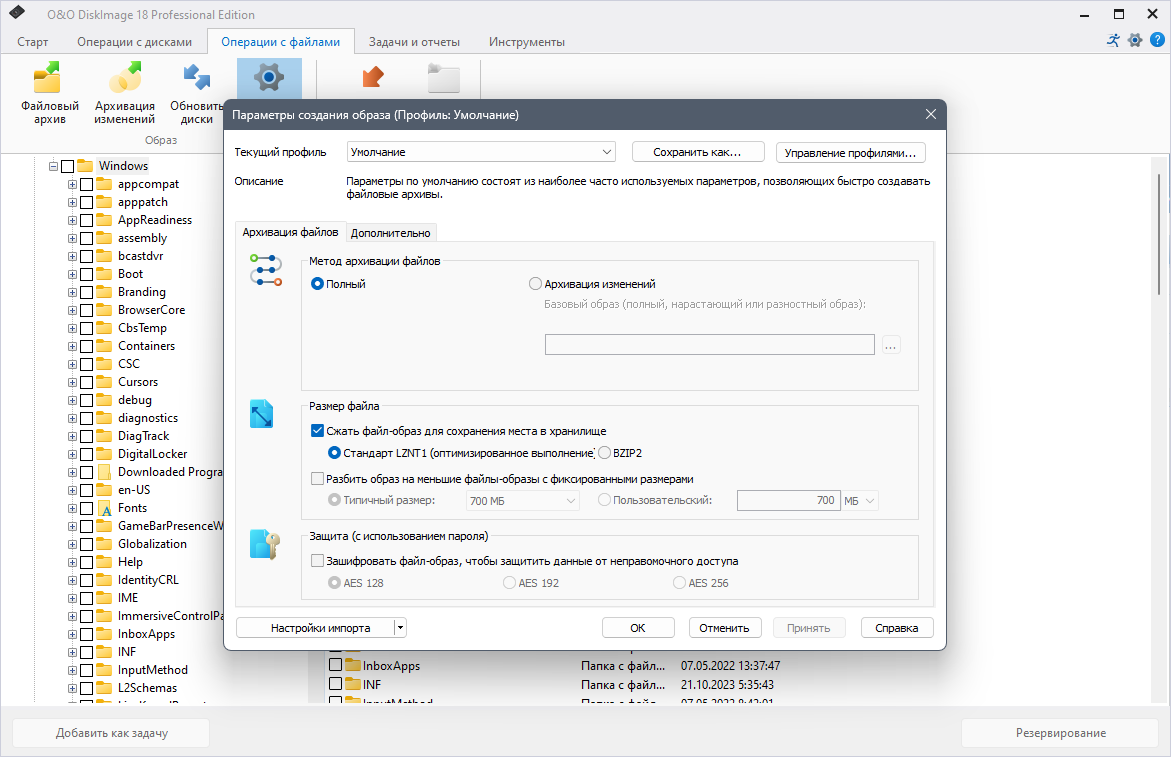The height and width of the screenshot is (757, 1171).
Task: Open the Старт ribbon tab
Action: 33,42
